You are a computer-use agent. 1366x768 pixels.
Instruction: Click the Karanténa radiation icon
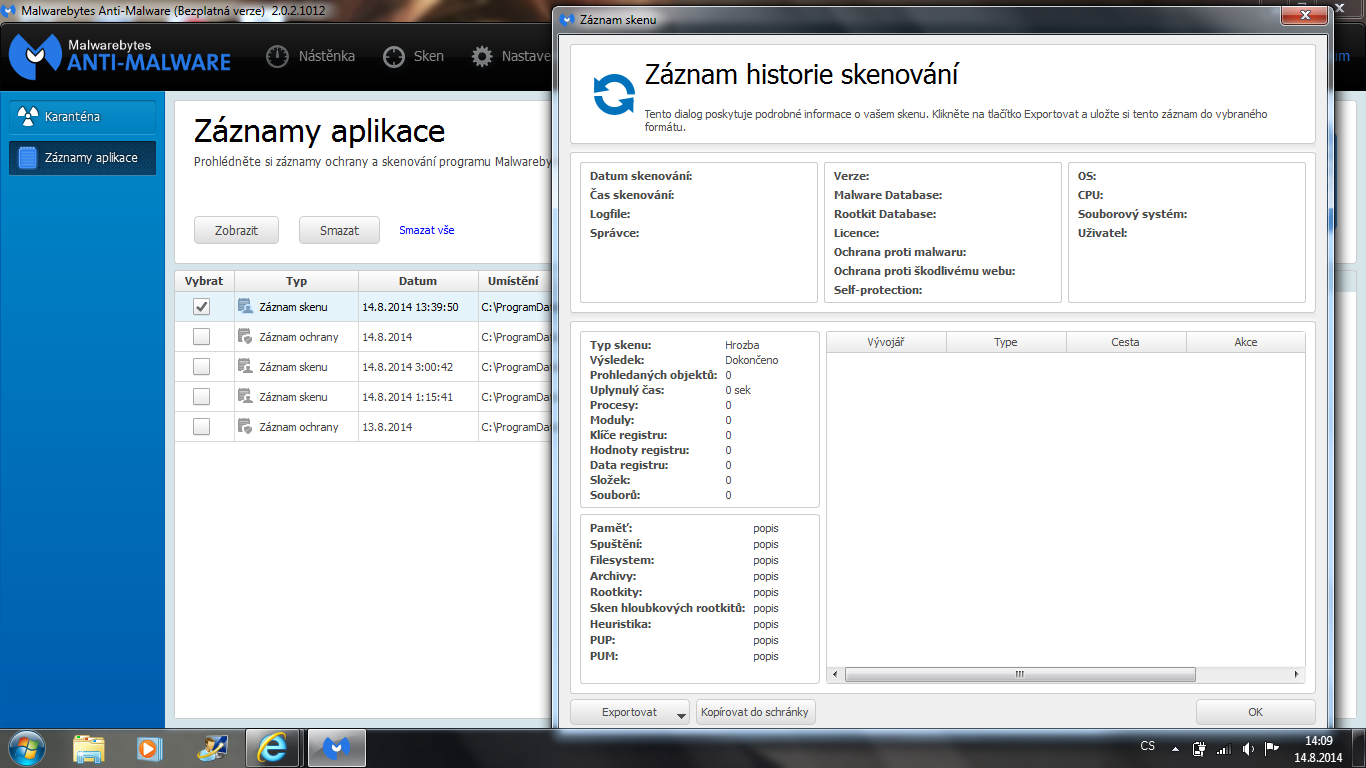[x=28, y=117]
